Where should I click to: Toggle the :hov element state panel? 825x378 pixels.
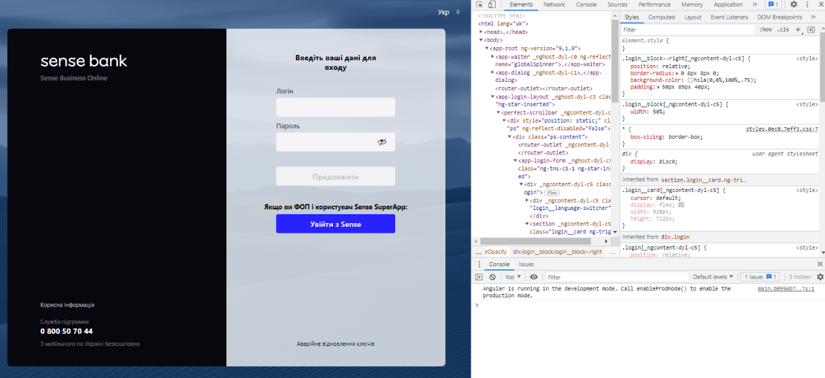coord(765,30)
